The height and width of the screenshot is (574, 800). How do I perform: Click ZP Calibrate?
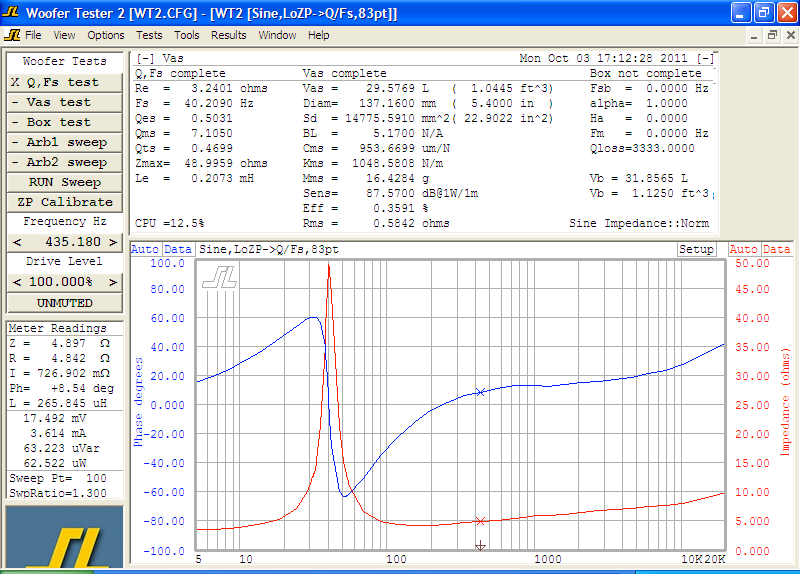(65, 202)
